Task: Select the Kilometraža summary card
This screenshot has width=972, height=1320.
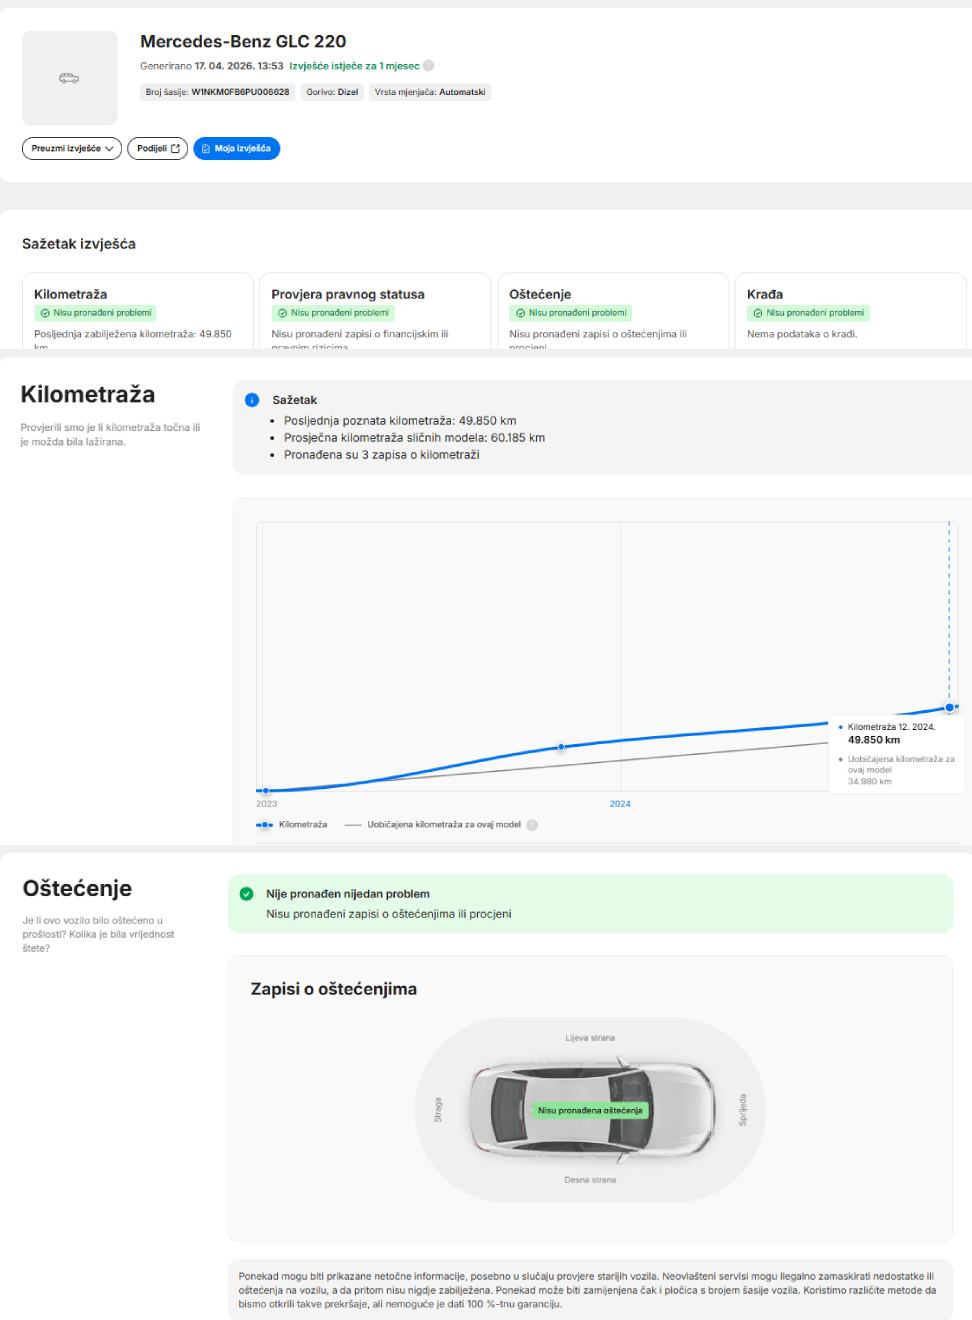Action: tap(137, 310)
